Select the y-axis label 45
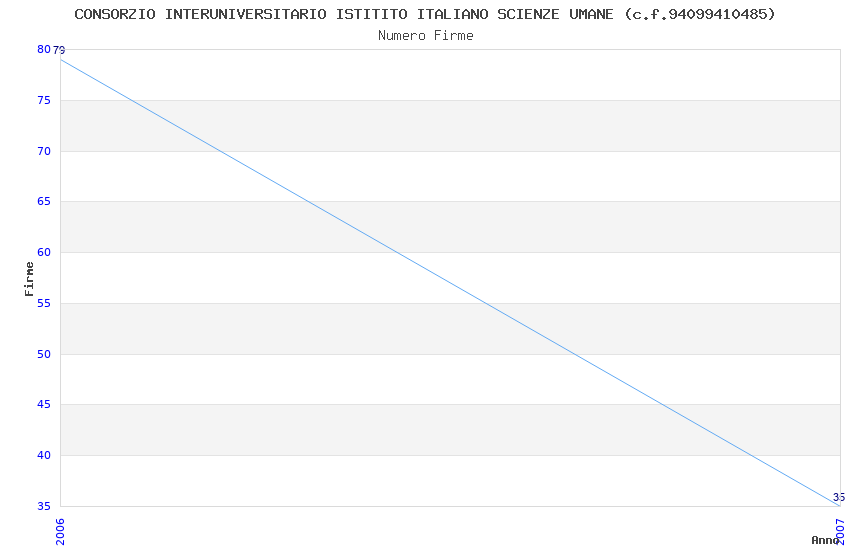The width and height of the screenshot is (850, 550). pyautogui.click(x=44, y=405)
